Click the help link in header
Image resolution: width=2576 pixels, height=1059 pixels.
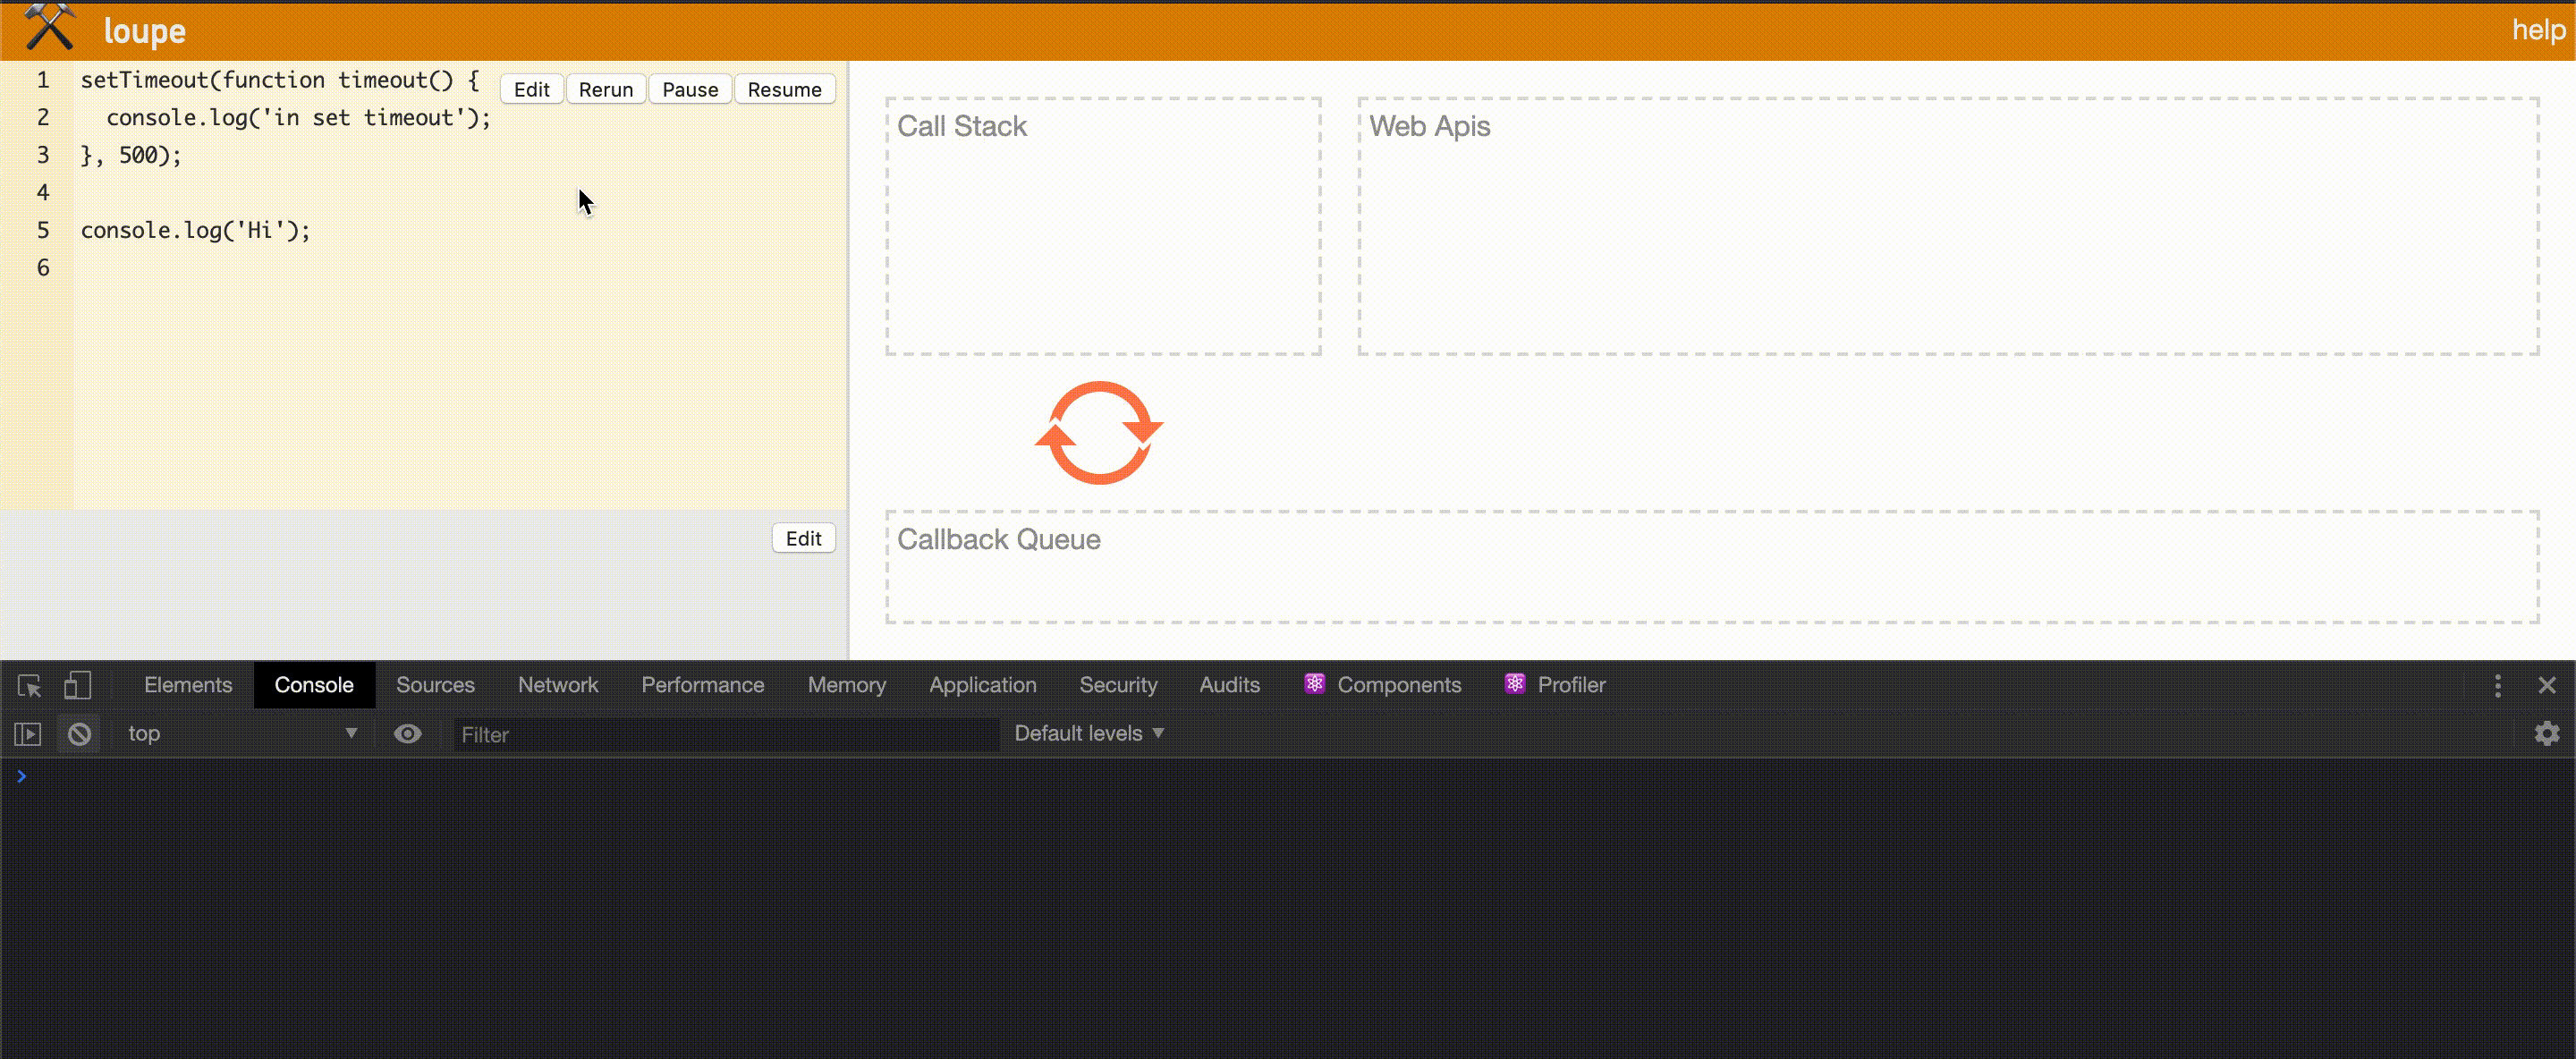2538,30
